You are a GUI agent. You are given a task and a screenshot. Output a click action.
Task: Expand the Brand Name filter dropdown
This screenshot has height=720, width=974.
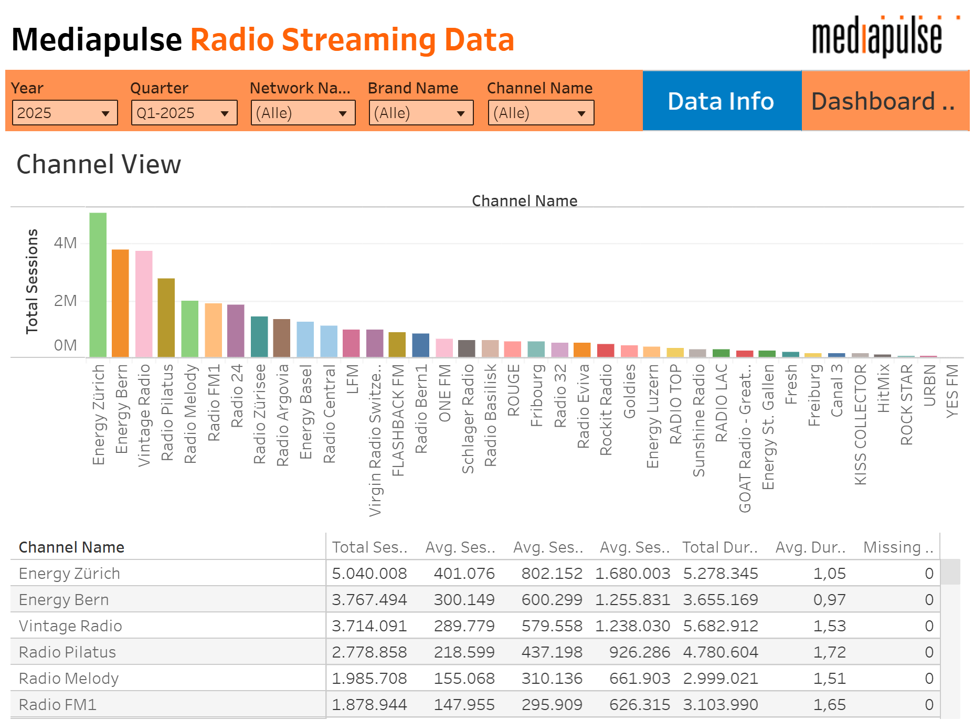pyautogui.click(x=420, y=113)
